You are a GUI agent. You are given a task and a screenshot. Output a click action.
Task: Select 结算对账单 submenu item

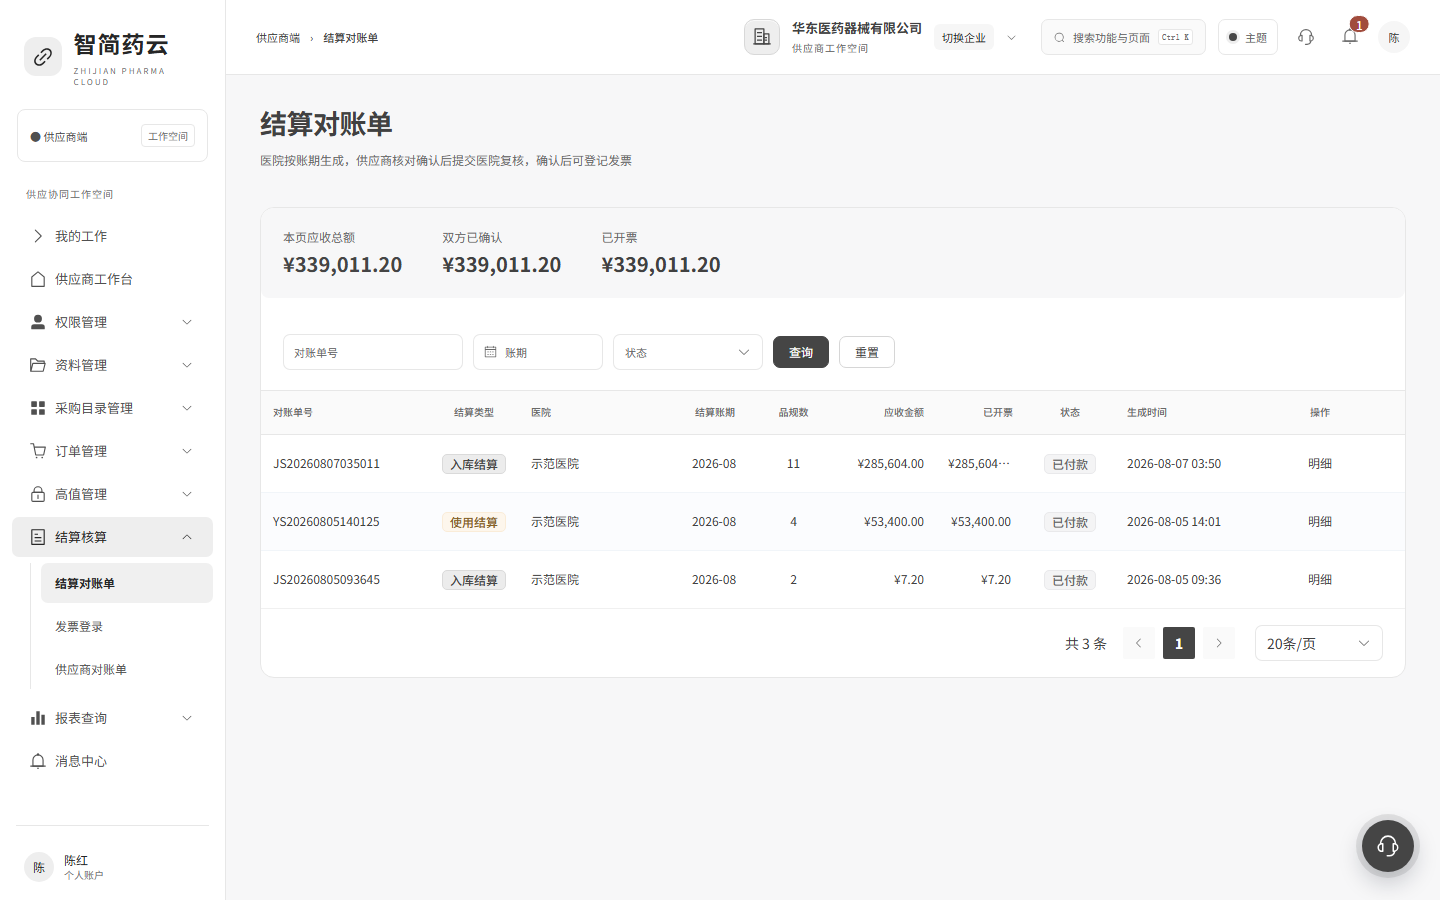[127, 583]
